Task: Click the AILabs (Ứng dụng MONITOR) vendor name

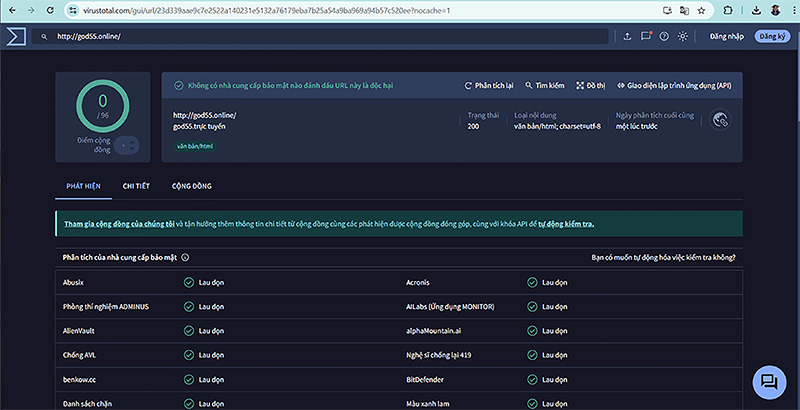Action: [x=450, y=306]
